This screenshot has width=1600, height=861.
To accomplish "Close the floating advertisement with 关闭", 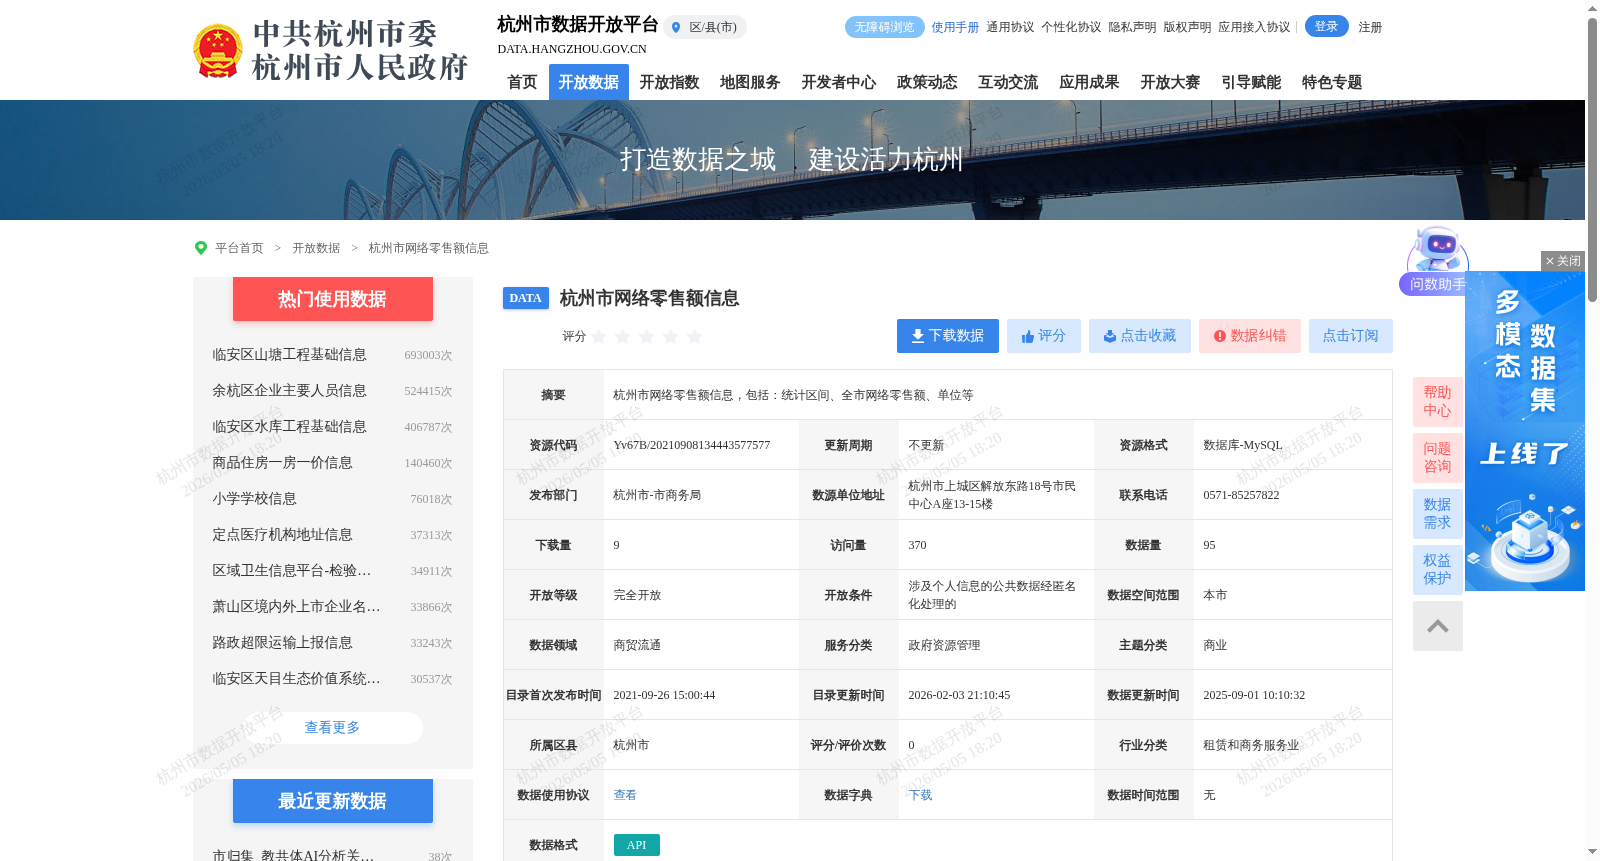I will coord(1563,261).
